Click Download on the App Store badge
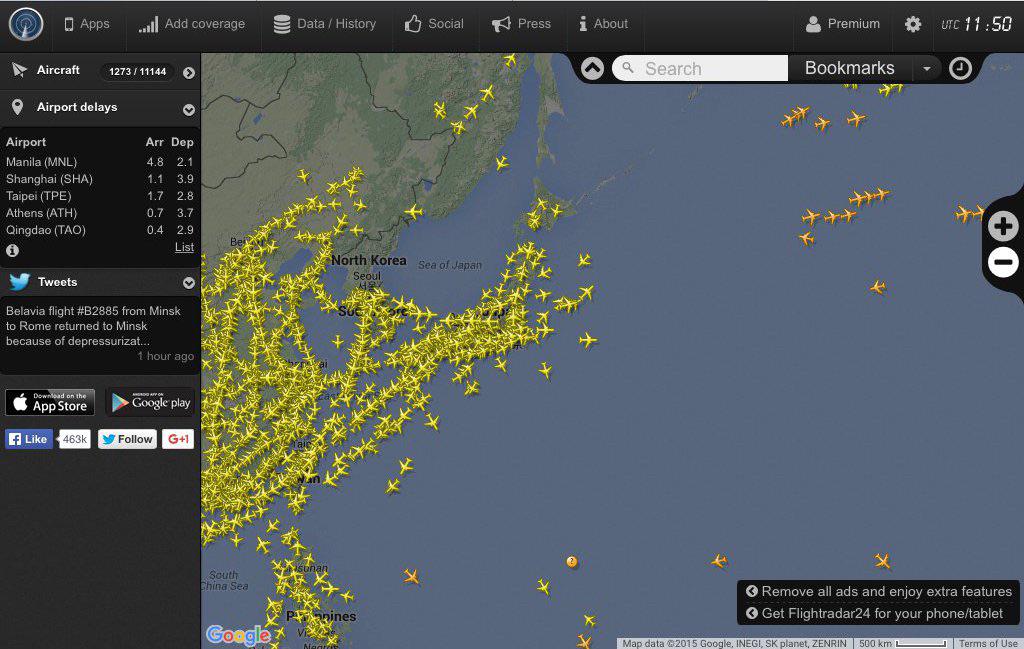 click(x=50, y=402)
